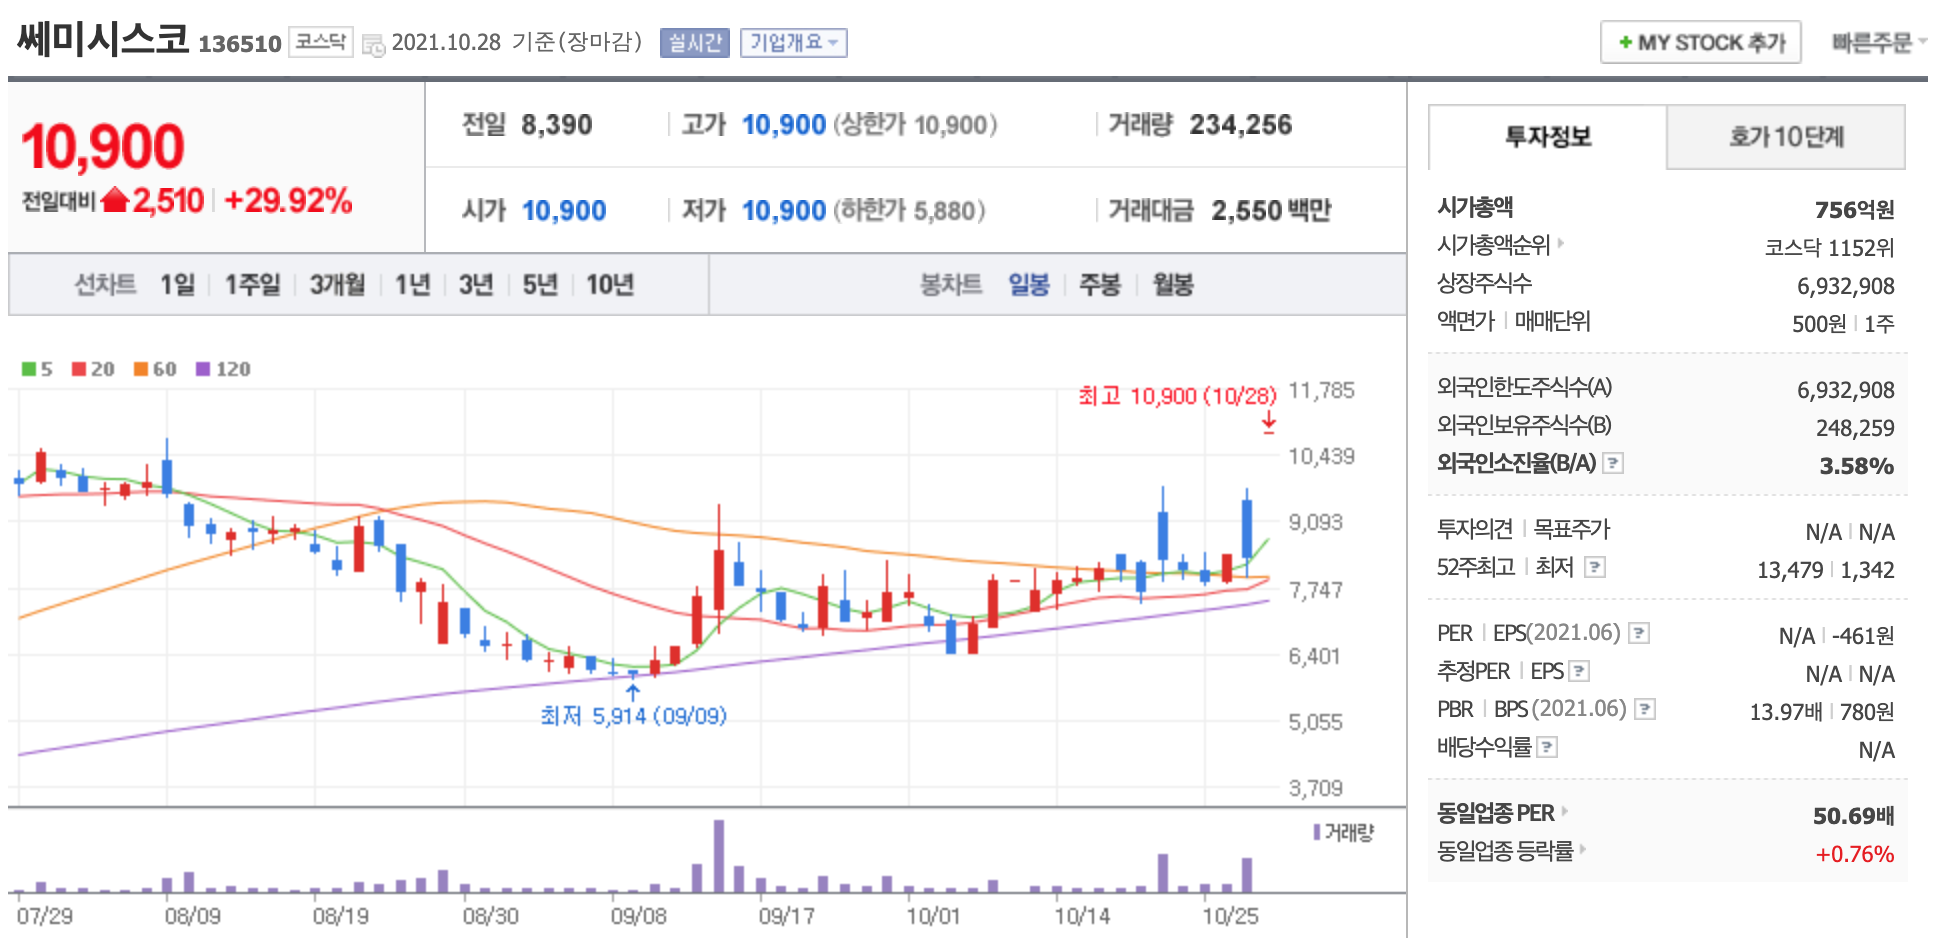Click the 시가총액 756억원 value
The width and height of the screenshot is (1938, 938).
pyautogui.click(x=1855, y=210)
